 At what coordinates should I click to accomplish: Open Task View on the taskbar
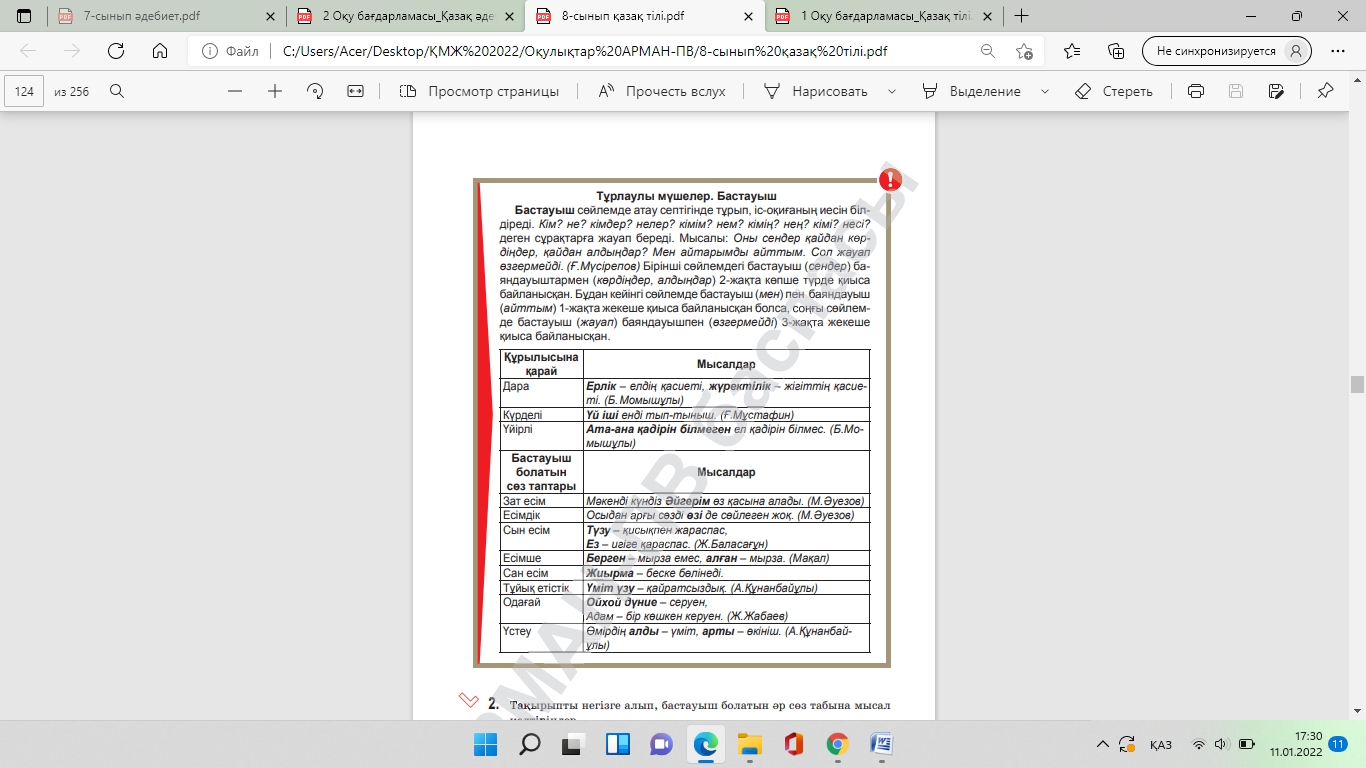point(573,744)
